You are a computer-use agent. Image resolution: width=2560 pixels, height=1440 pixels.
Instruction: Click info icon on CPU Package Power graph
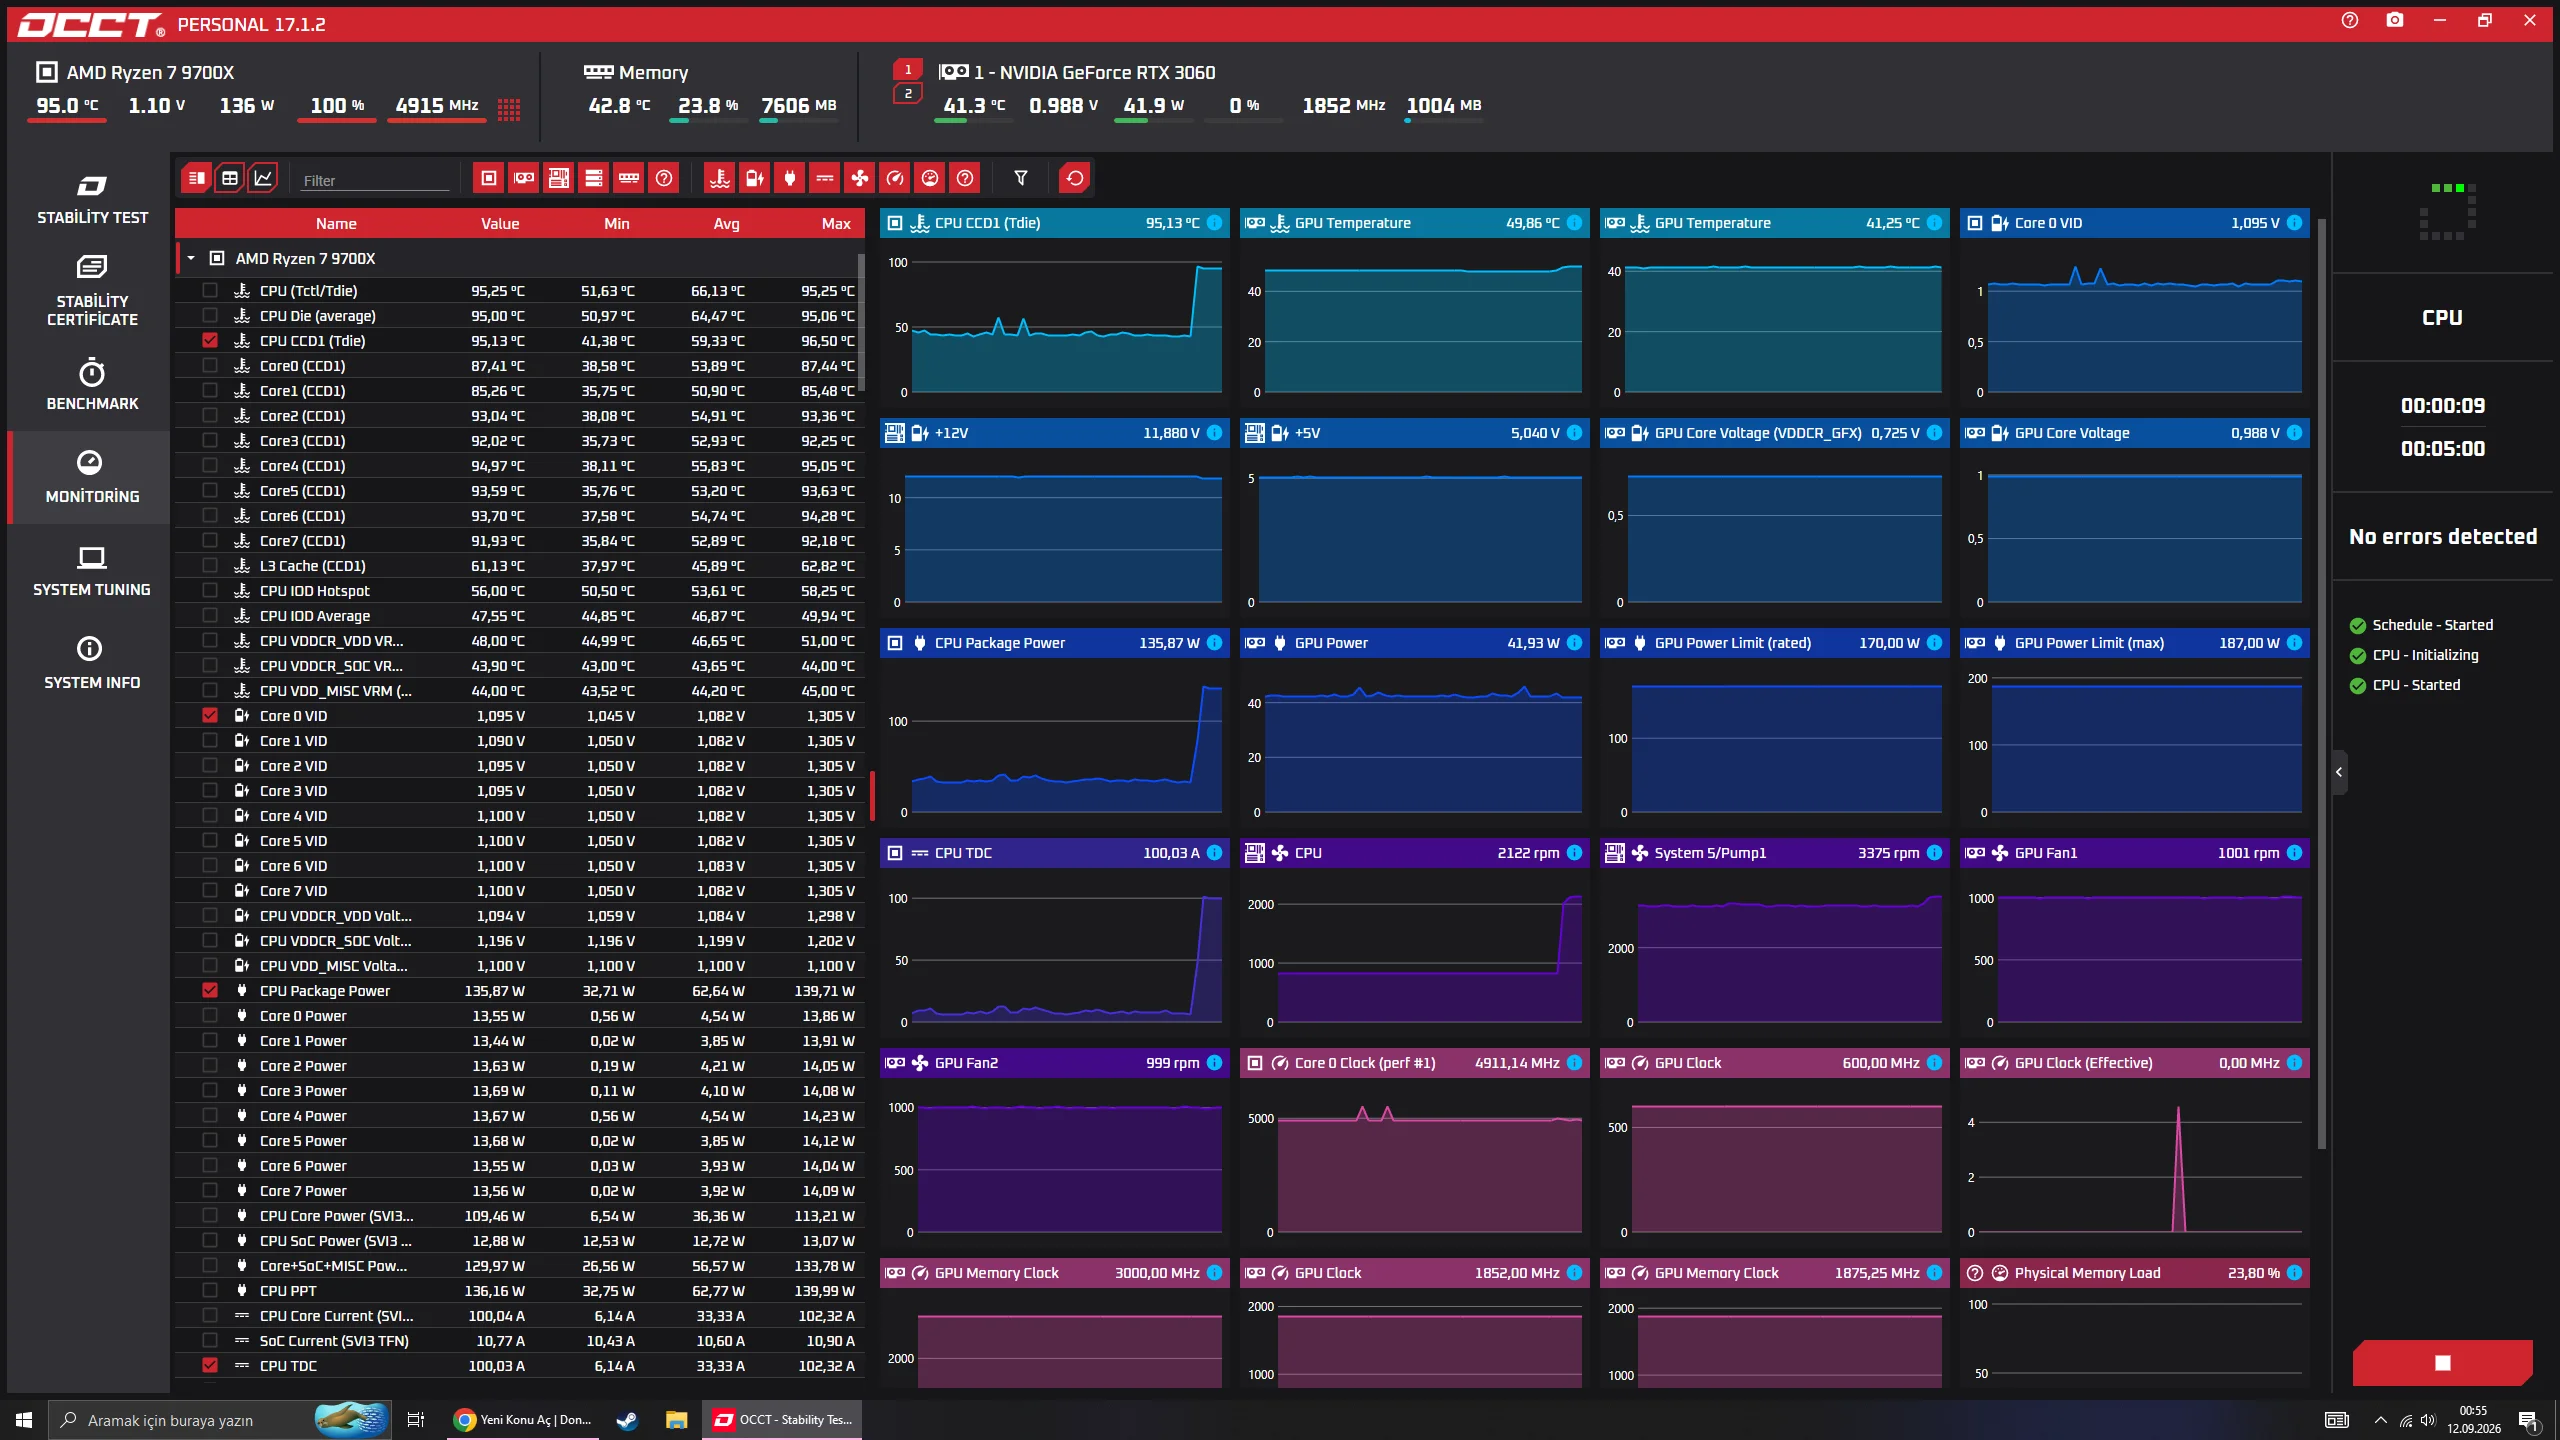tap(1214, 643)
